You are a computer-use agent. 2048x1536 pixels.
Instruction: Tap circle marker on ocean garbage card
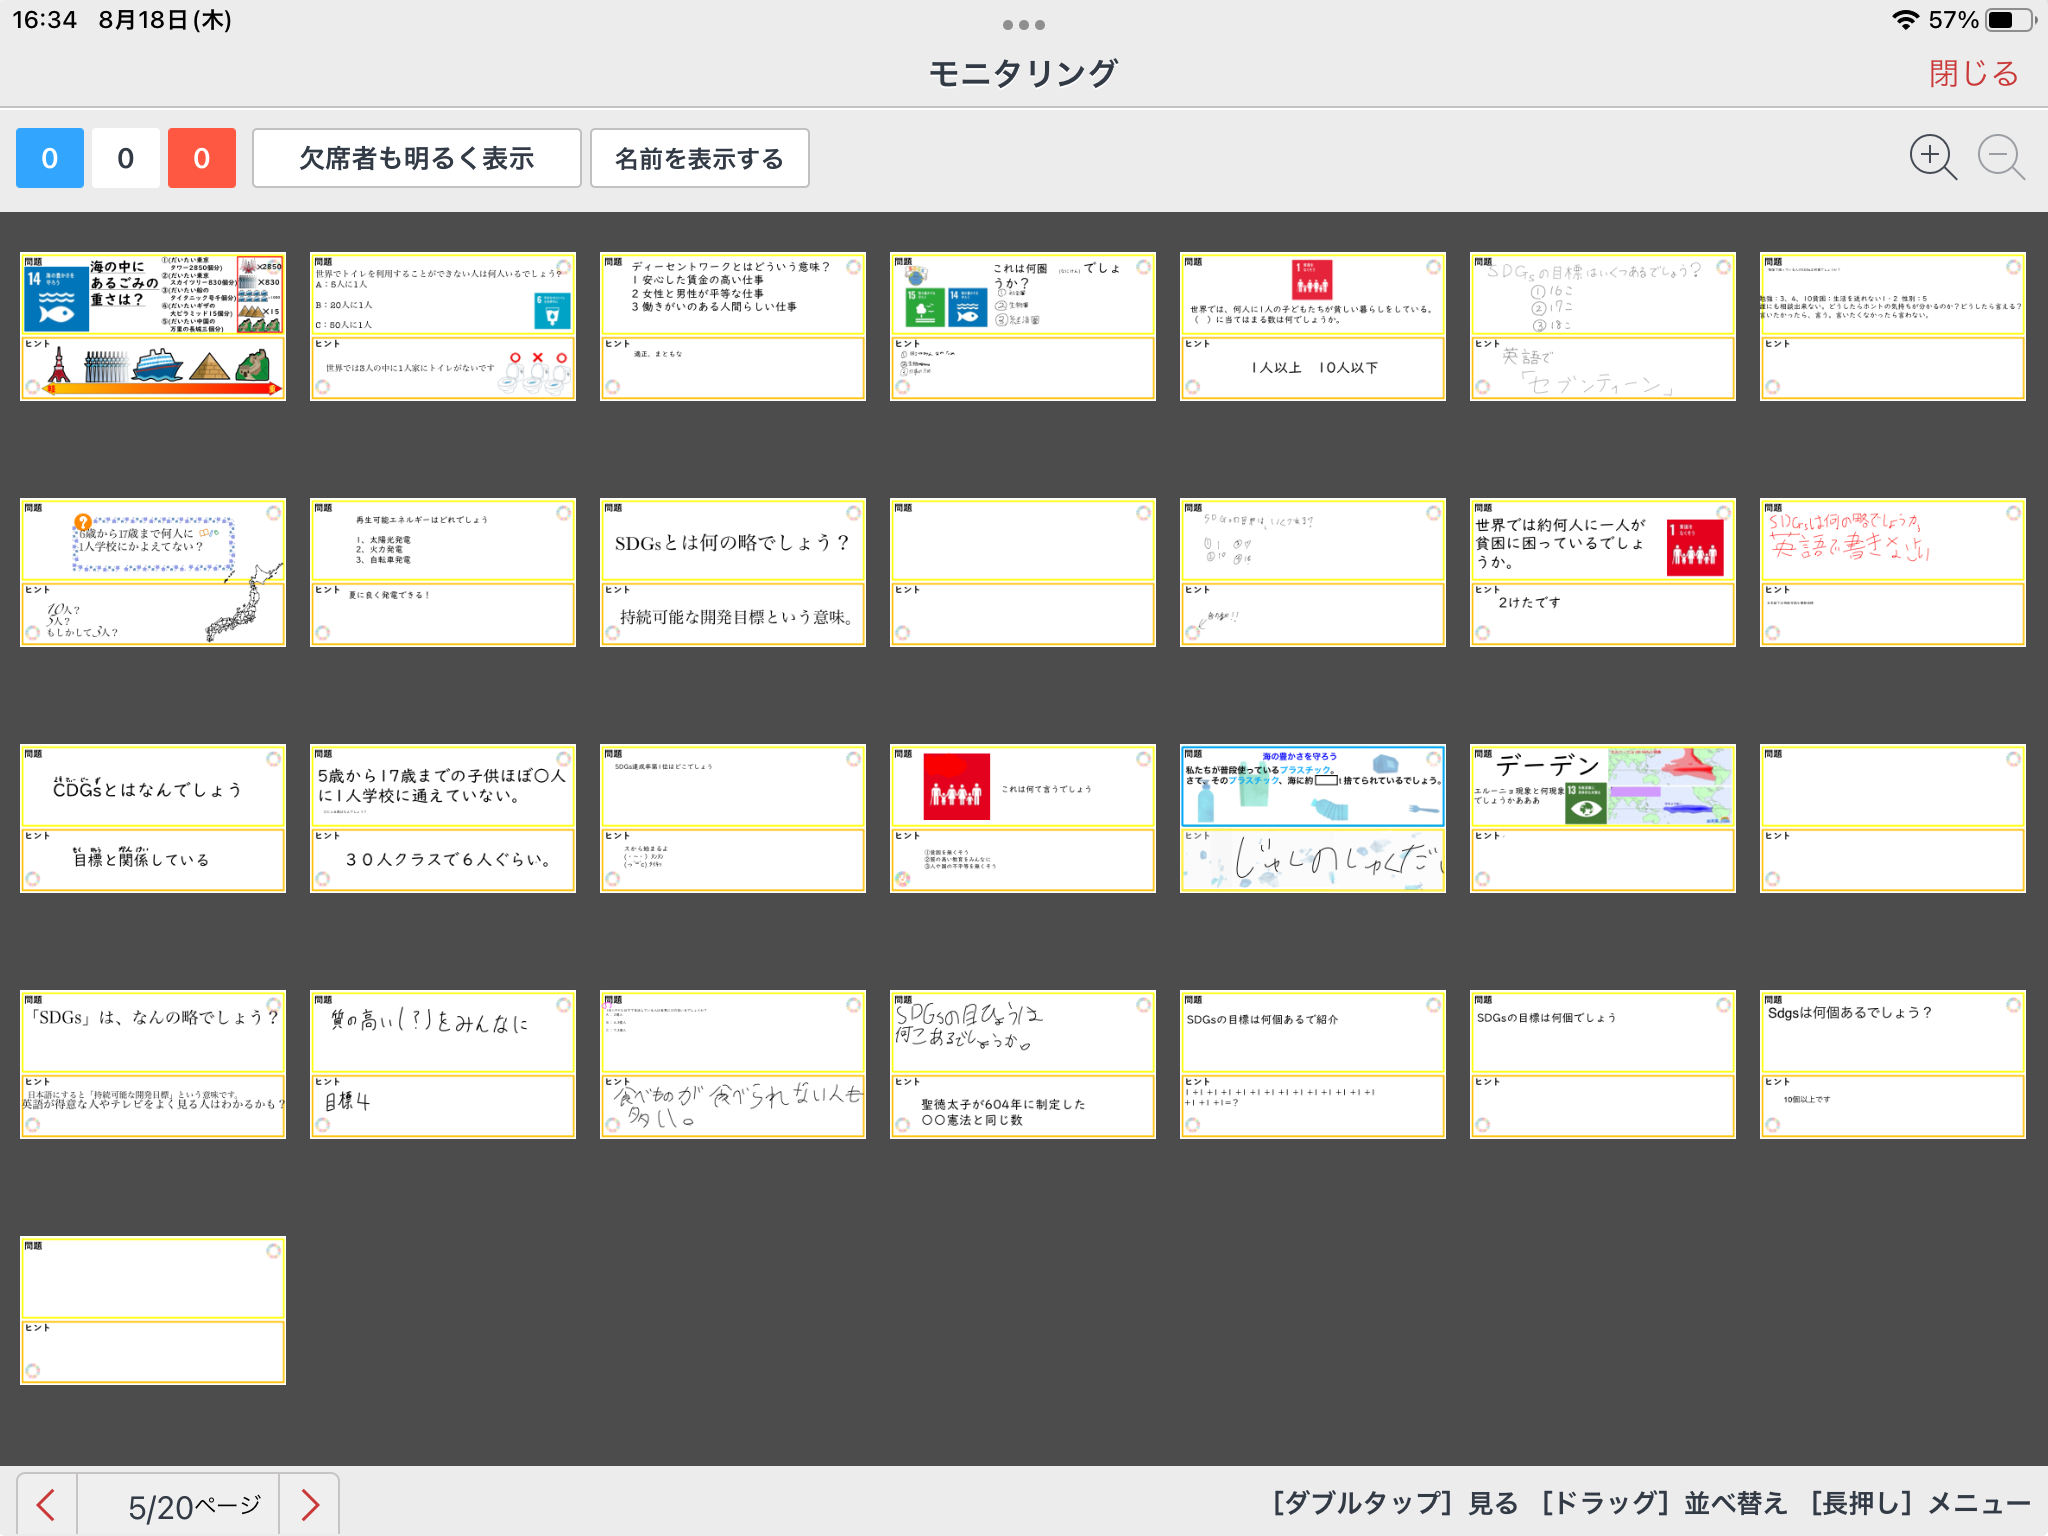coord(32,386)
